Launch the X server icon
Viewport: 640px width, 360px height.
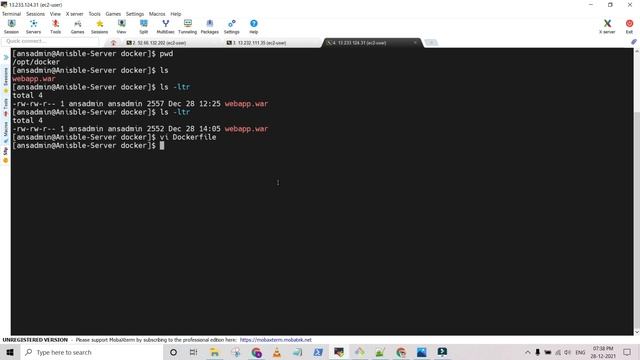[607, 27]
